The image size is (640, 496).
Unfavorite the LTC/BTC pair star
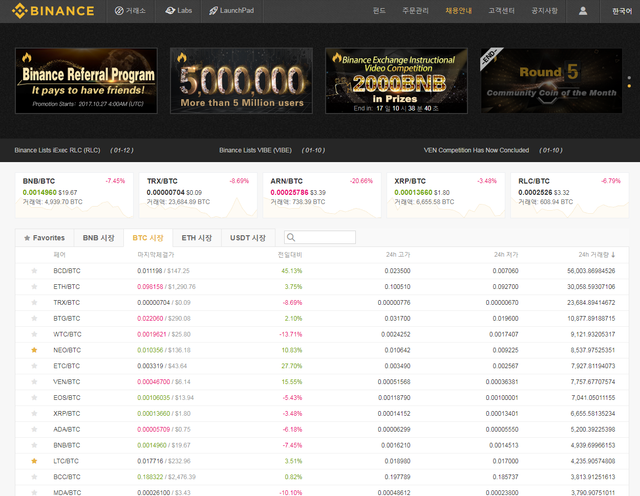coord(34,461)
